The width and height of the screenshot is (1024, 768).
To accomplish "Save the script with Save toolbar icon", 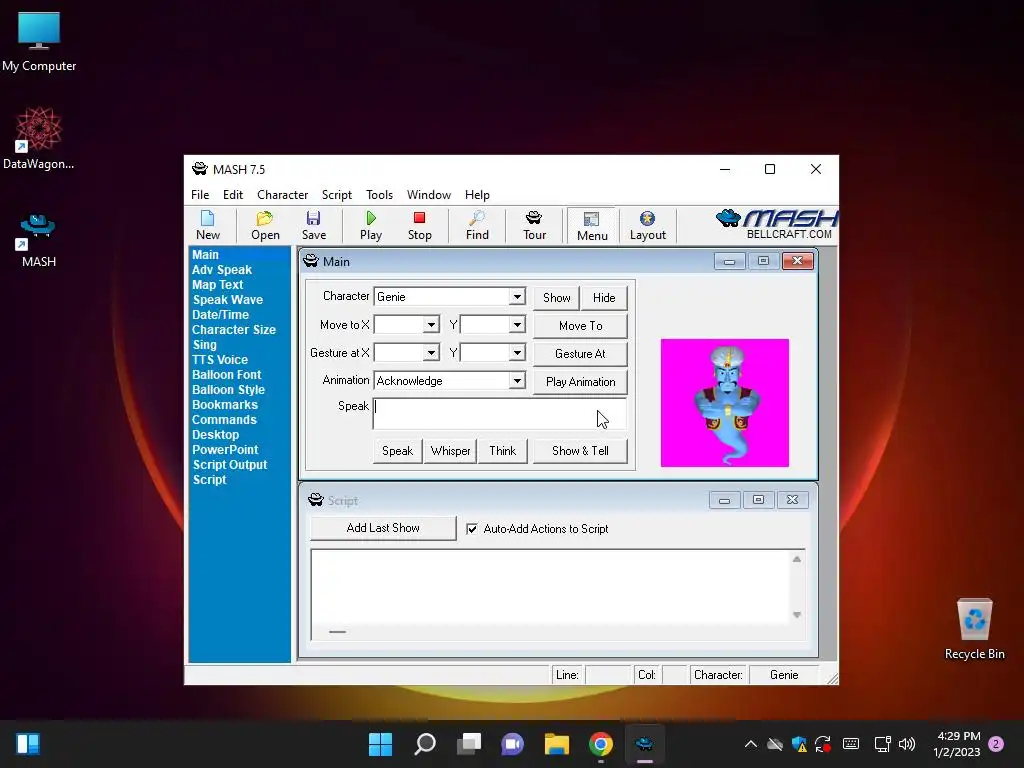I will click(313, 226).
